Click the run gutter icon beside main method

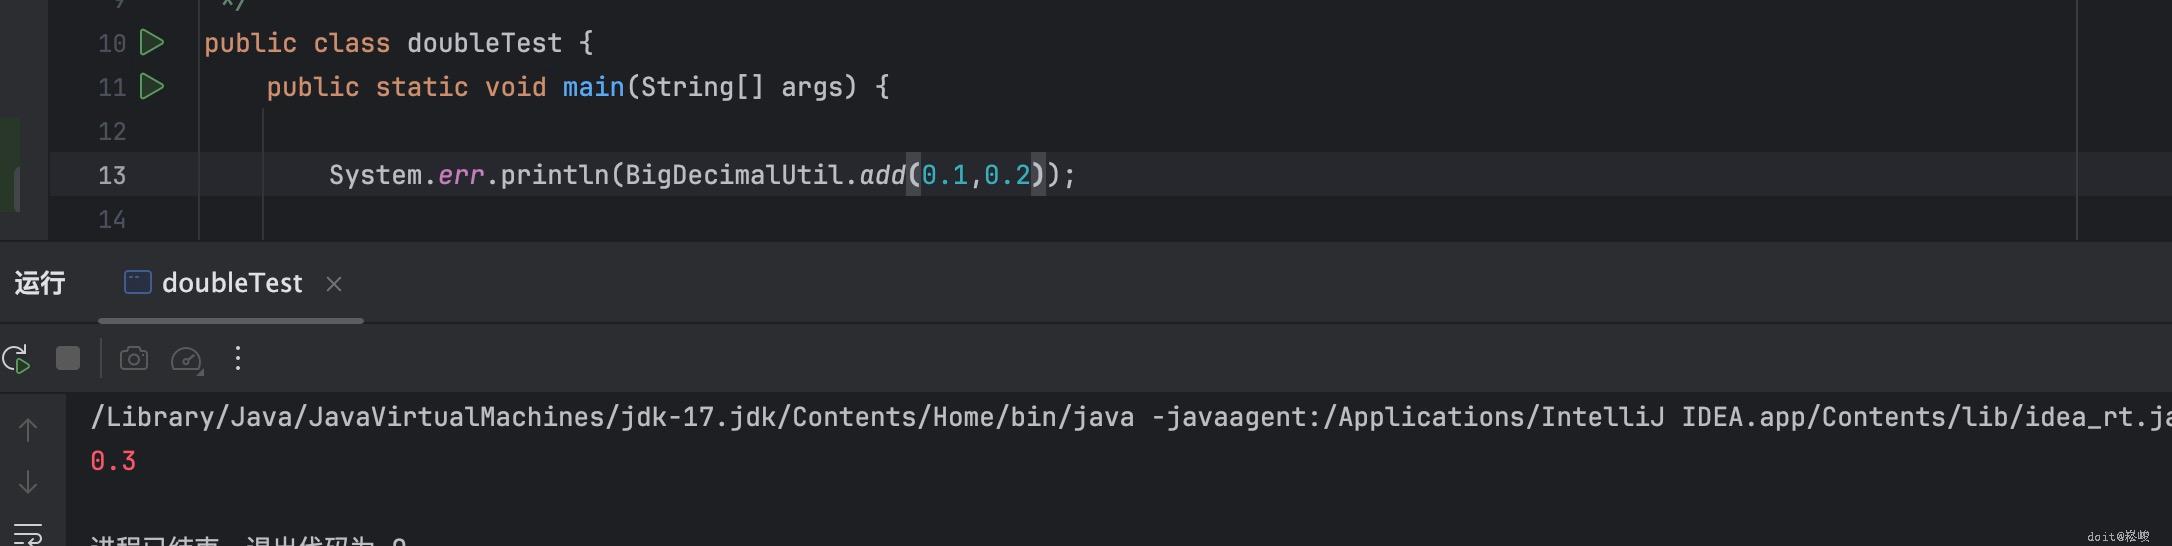152,87
